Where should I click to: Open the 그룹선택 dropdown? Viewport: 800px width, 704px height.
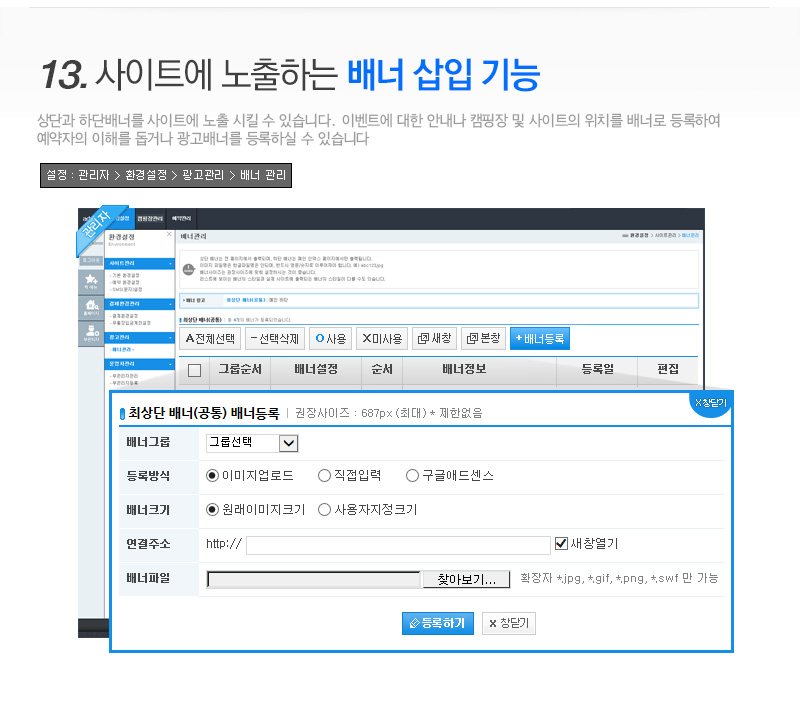click(x=252, y=443)
